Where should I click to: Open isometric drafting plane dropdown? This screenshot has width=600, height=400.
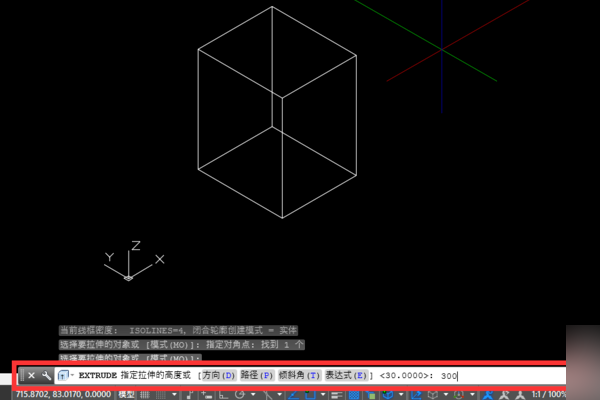coord(279,394)
